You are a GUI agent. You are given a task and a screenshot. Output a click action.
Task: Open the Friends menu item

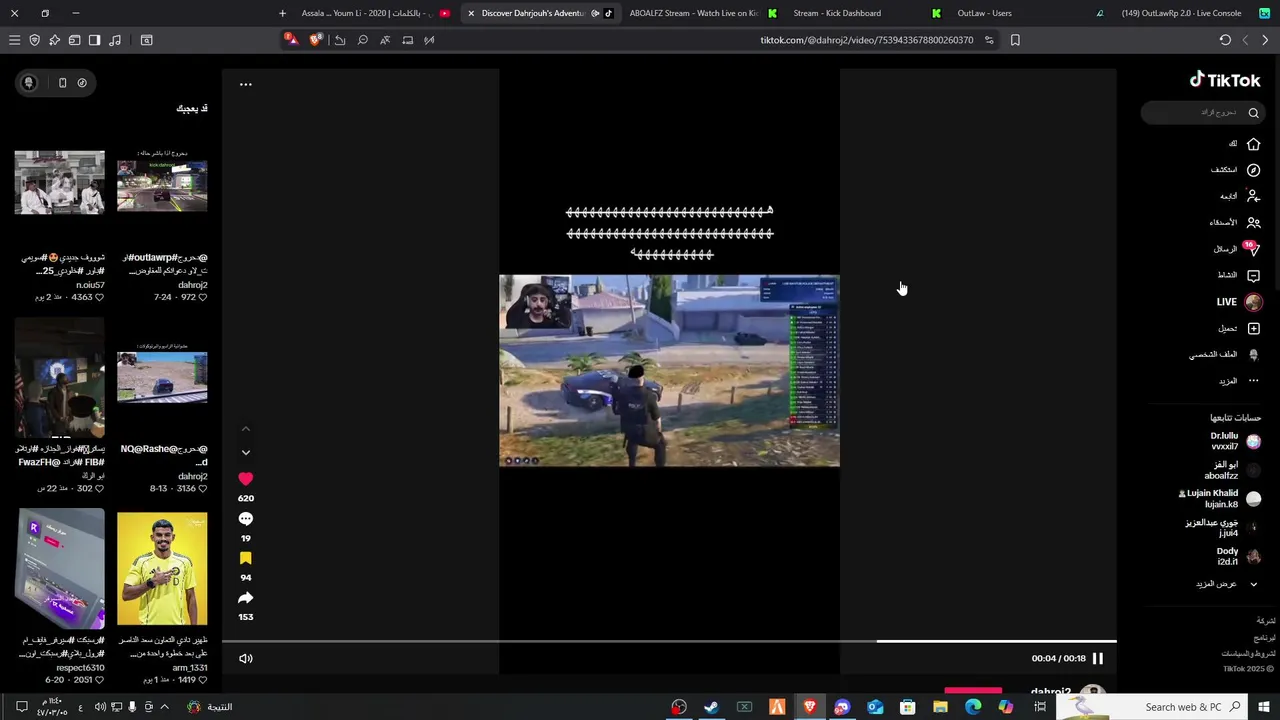pyautogui.click(x=1236, y=222)
